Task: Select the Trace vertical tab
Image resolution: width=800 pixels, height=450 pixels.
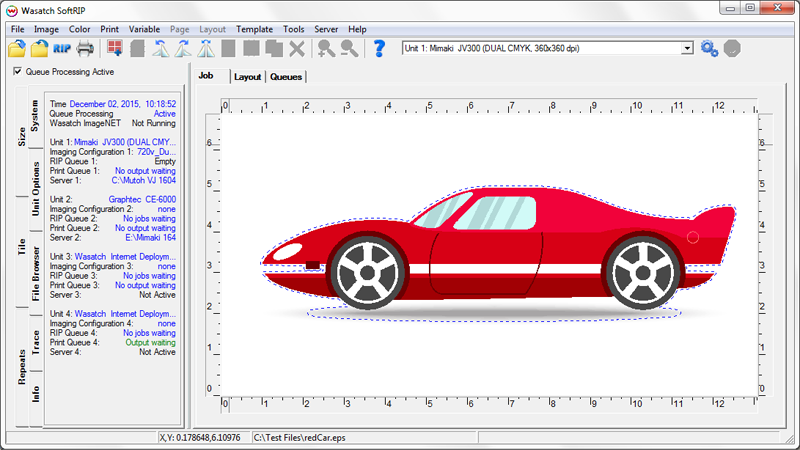Action: click(x=35, y=341)
